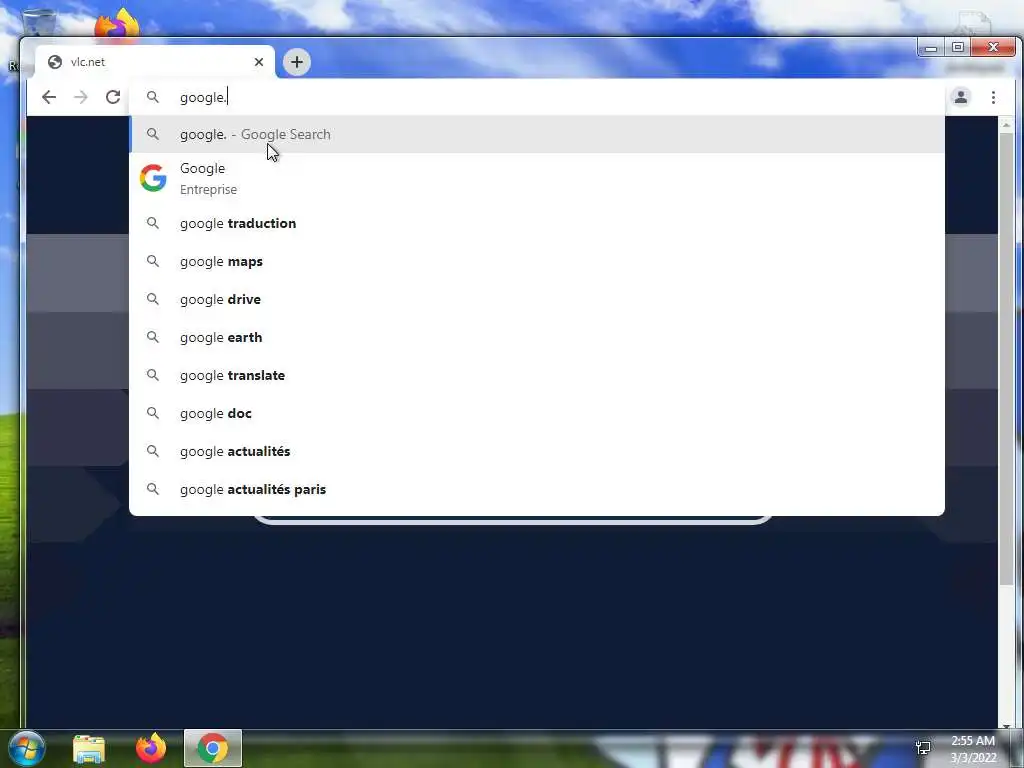Screen dimensions: 1024x768
Task: Open the Windows Start menu orb
Action: (27, 748)
